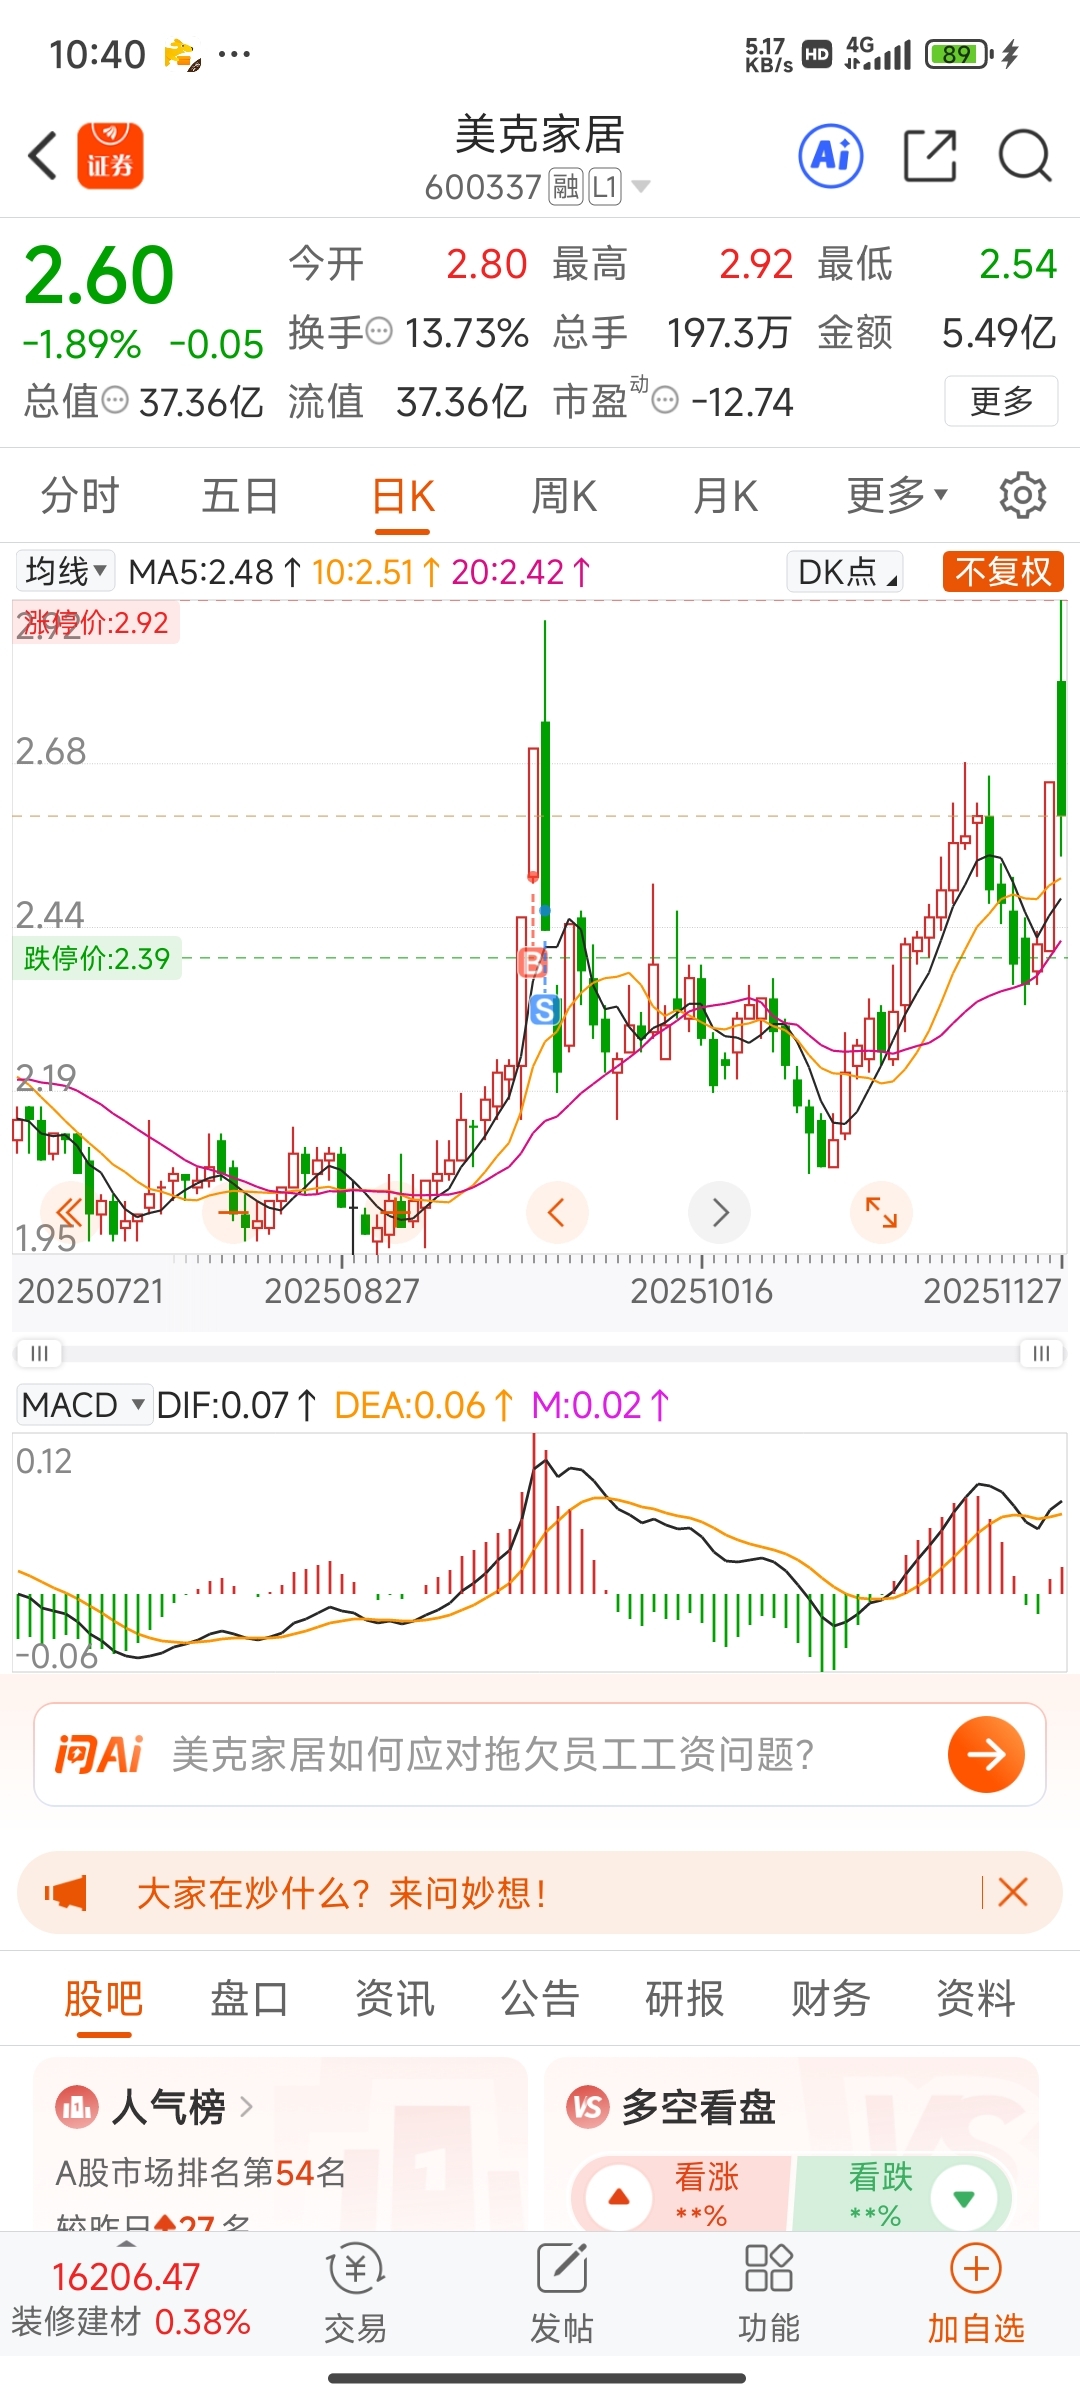The width and height of the screenshot is (1080, 2400).
Task: Open the 财务 tab
Action: click(831, 1998)
